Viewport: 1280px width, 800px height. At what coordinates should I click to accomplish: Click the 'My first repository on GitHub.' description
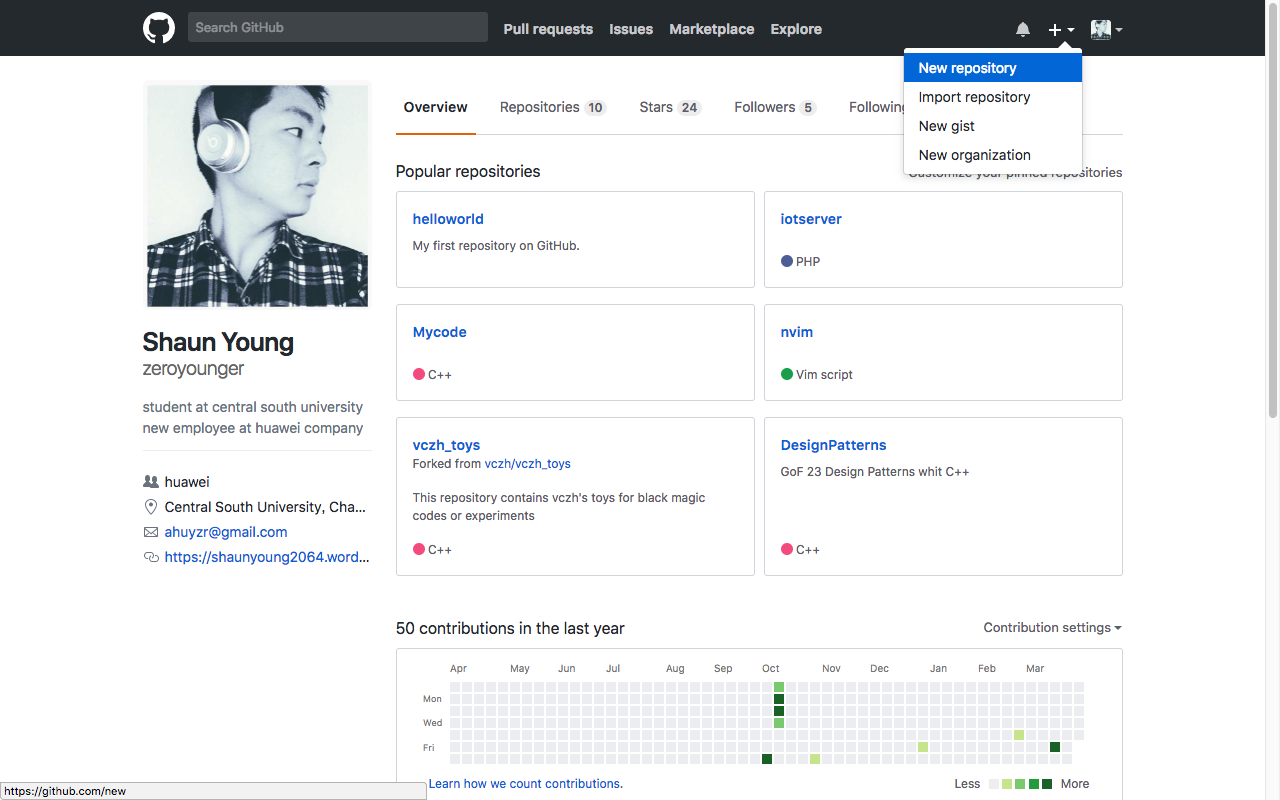pyautogui.click(x=496, y=245)
